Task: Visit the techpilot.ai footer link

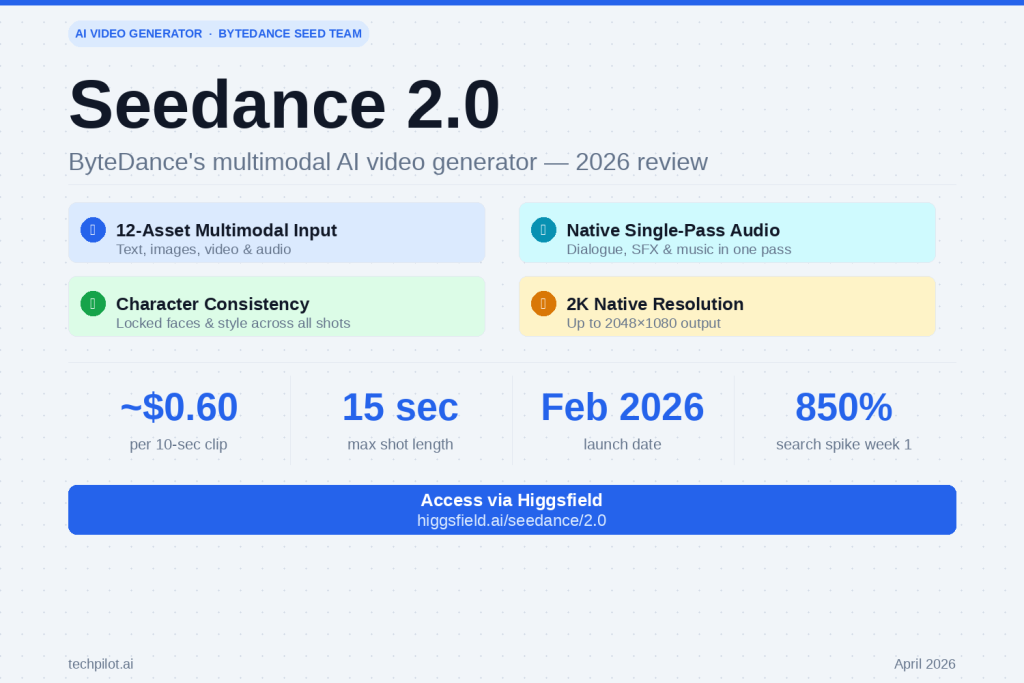Action: (x=100, y=664)
